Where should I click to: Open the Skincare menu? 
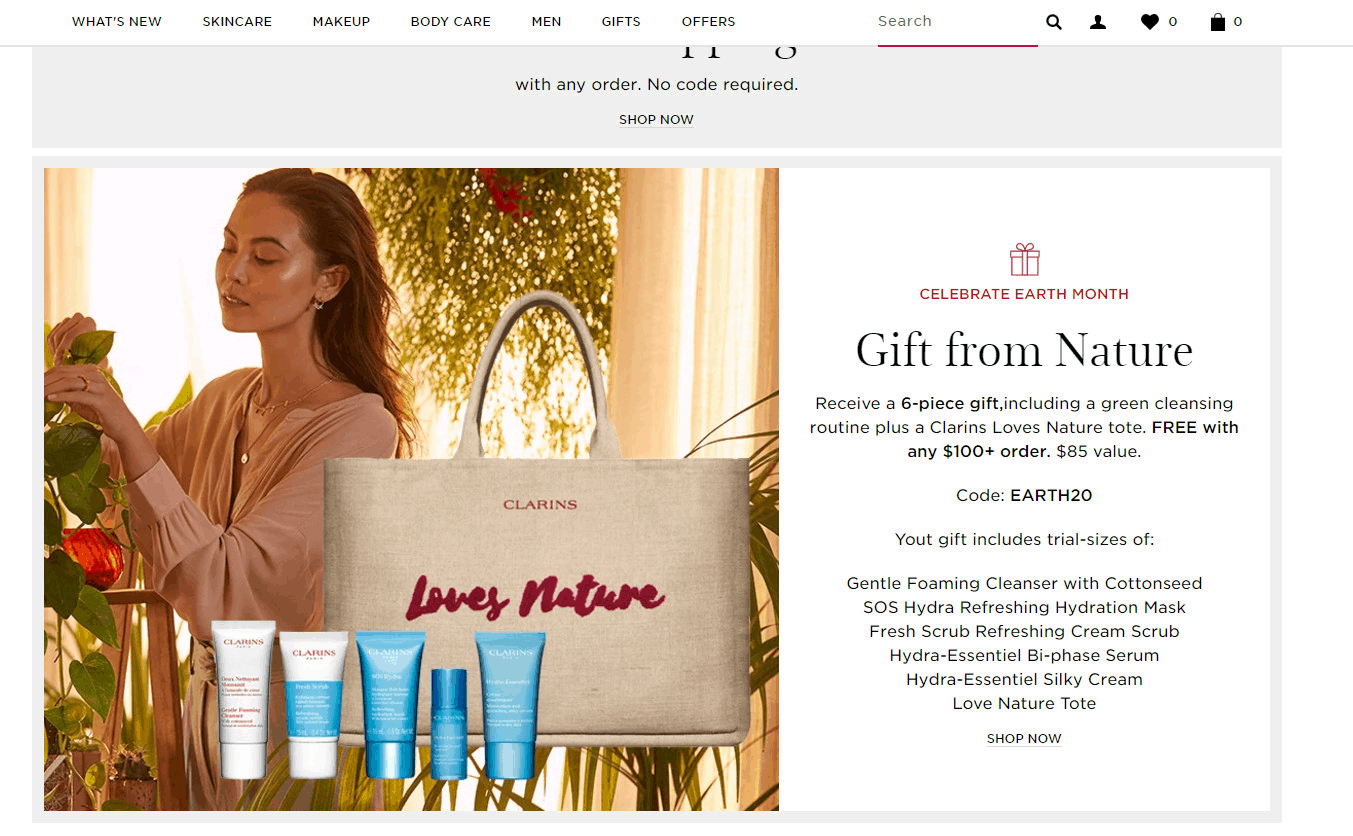click(237, 22)
